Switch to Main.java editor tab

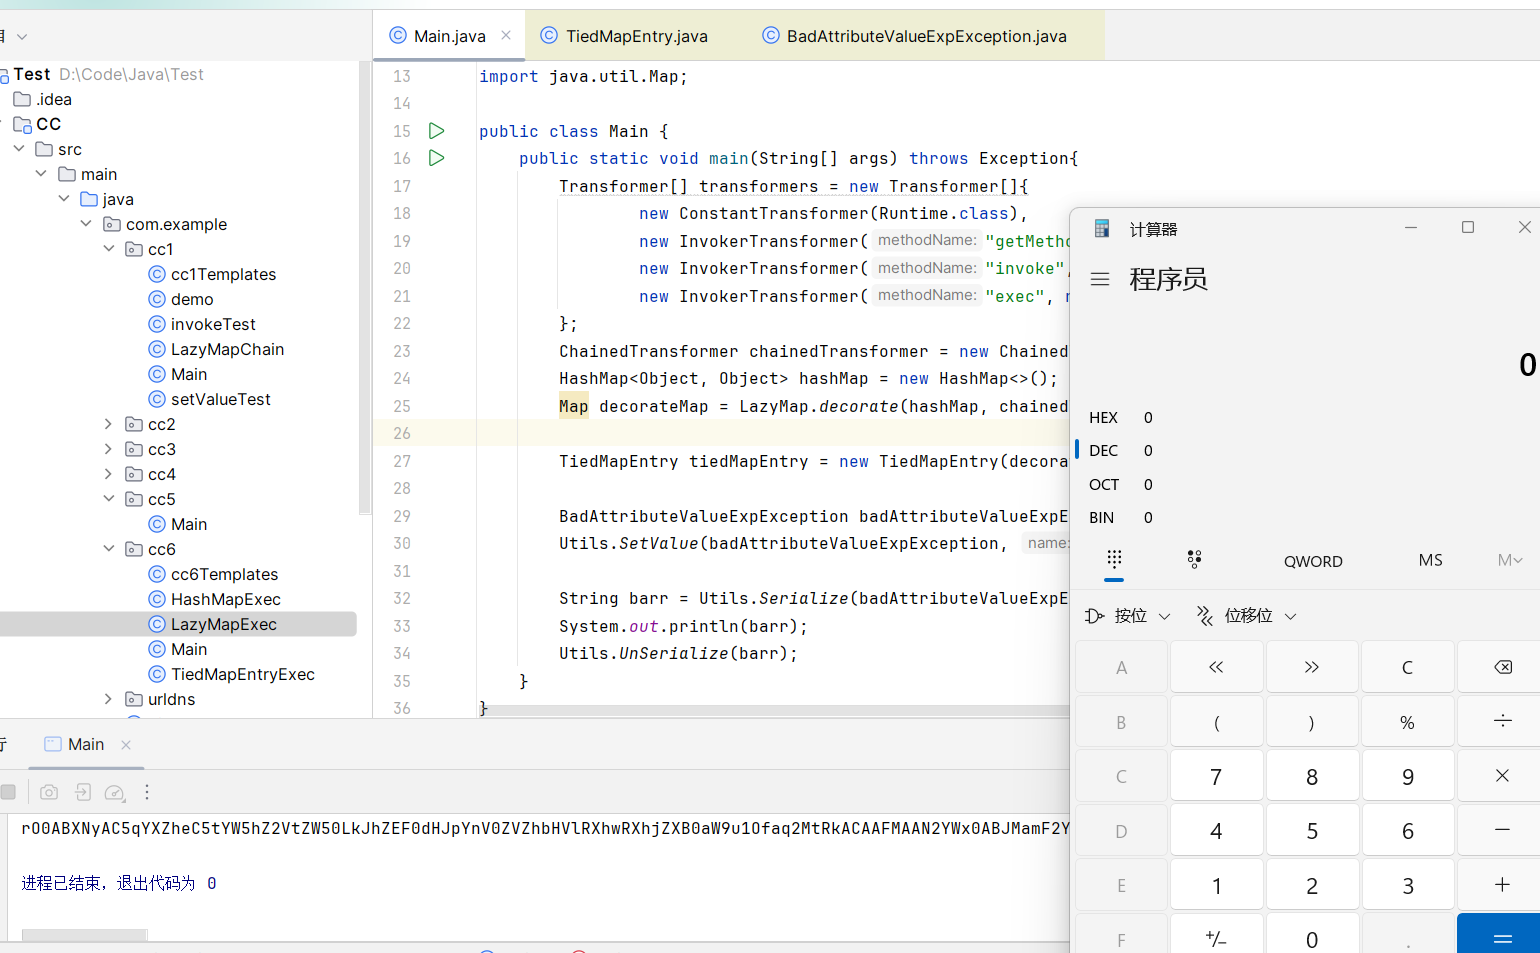449,36
